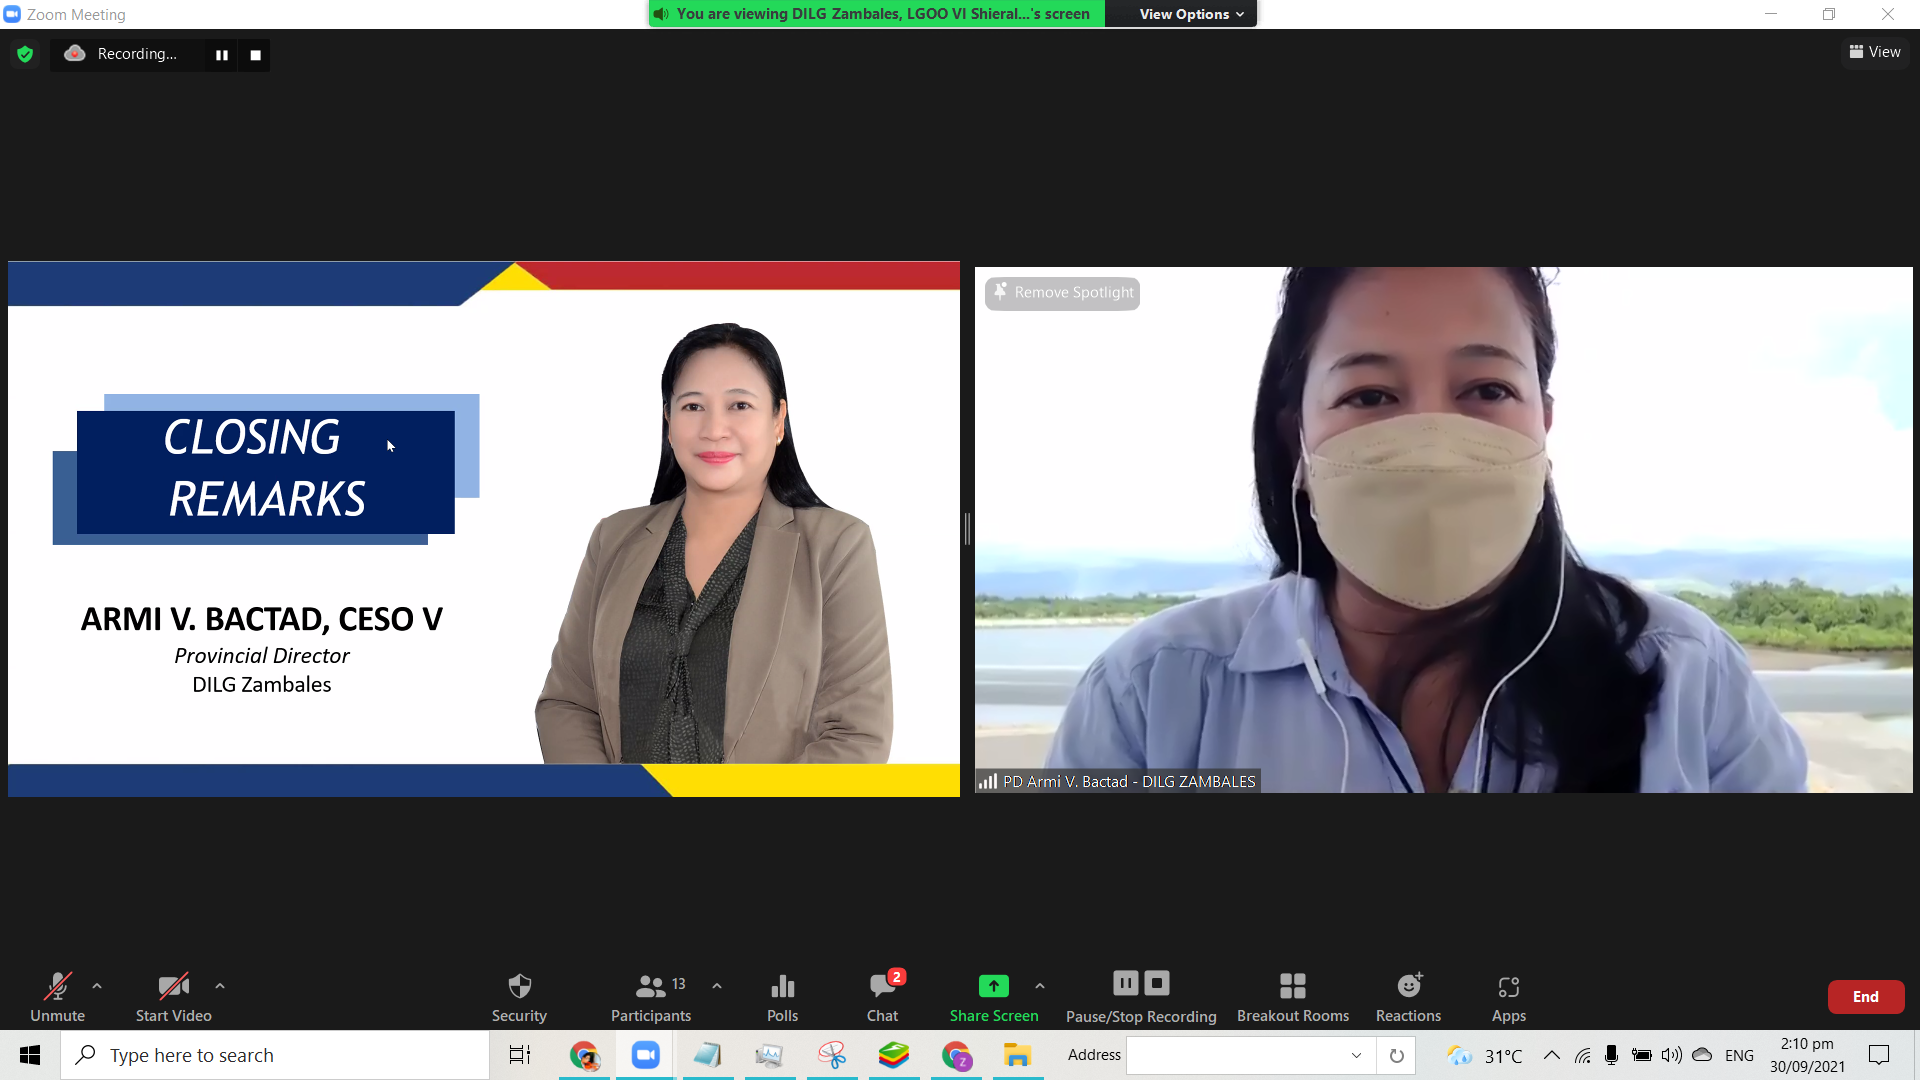Pause recording in the top-left indicator
Image resolution: width=1920 pixels, height=1080 pixels.
222,55
